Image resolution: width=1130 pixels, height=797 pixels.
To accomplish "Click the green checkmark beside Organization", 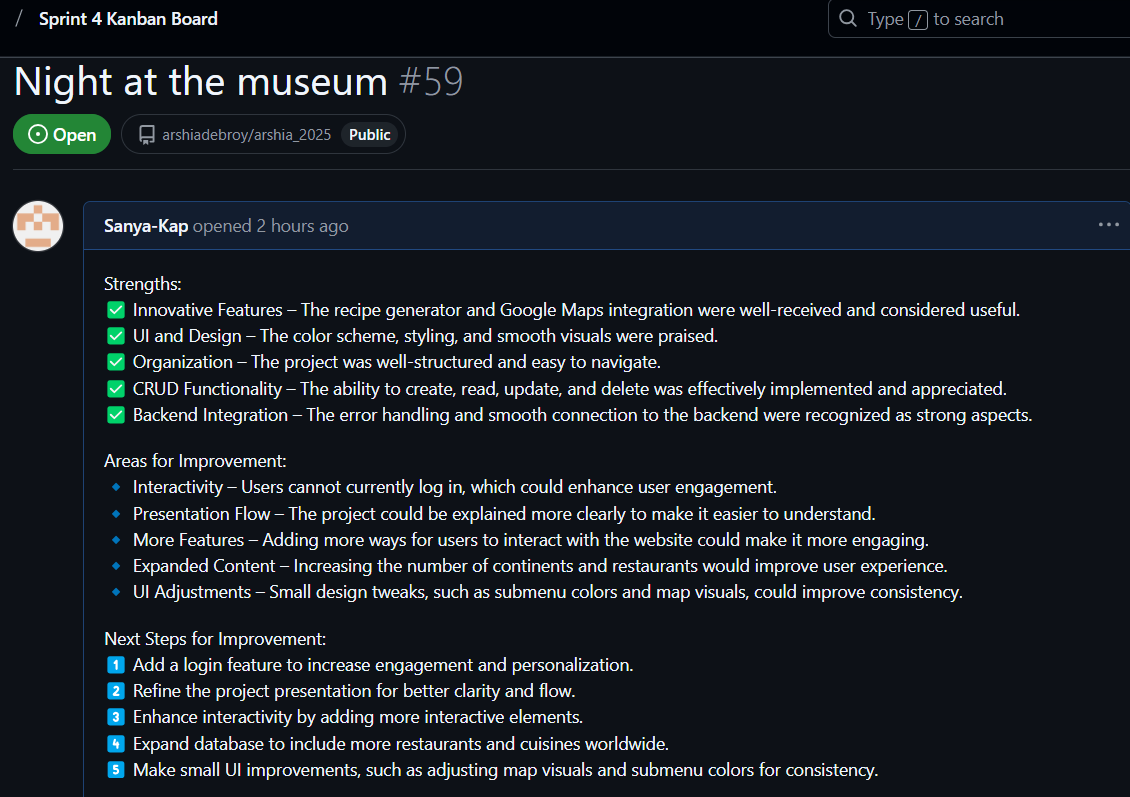I will 116,362.
